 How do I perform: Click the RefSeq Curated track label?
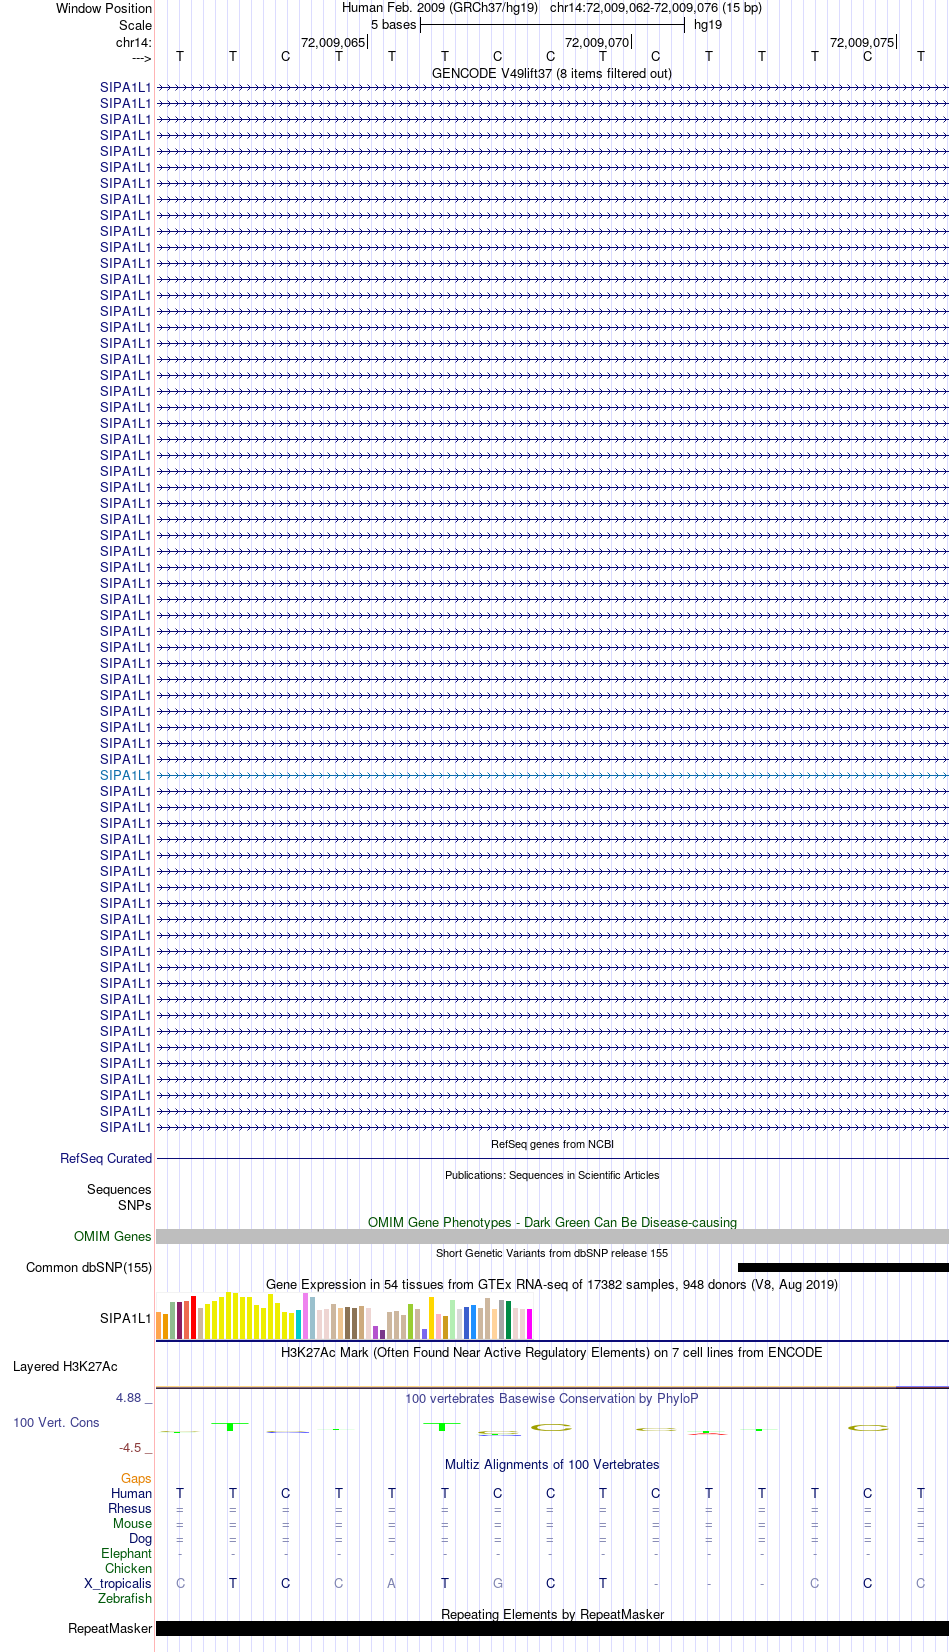pyautogui.click(x=106, y=1158)
